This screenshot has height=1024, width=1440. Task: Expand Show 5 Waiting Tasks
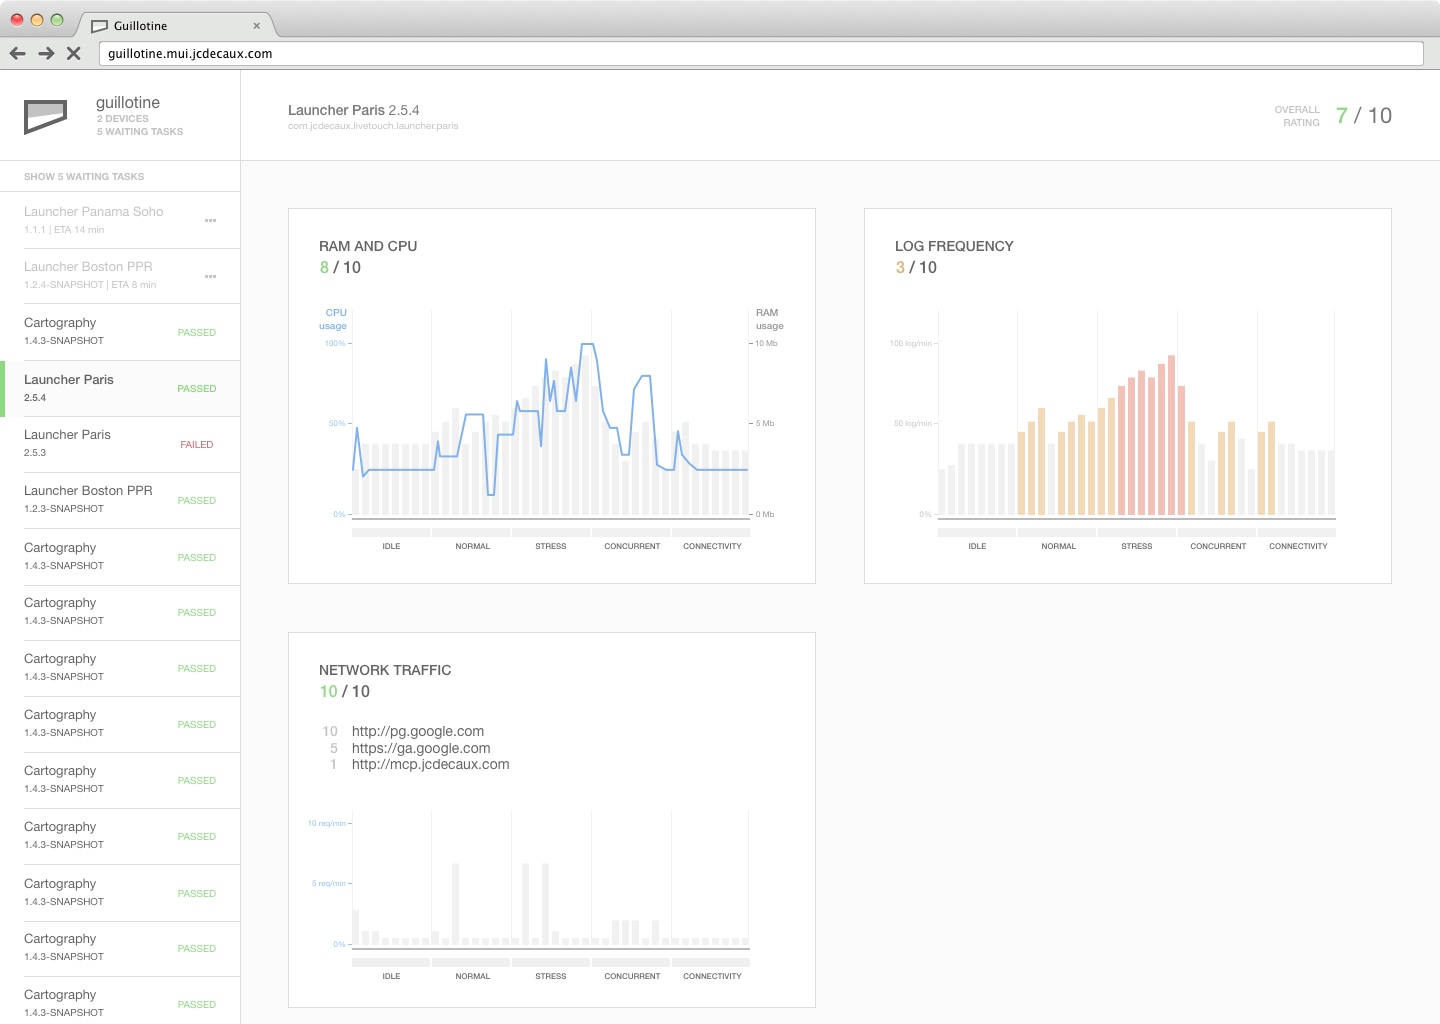pyautogui.click(x=84, y=177)
